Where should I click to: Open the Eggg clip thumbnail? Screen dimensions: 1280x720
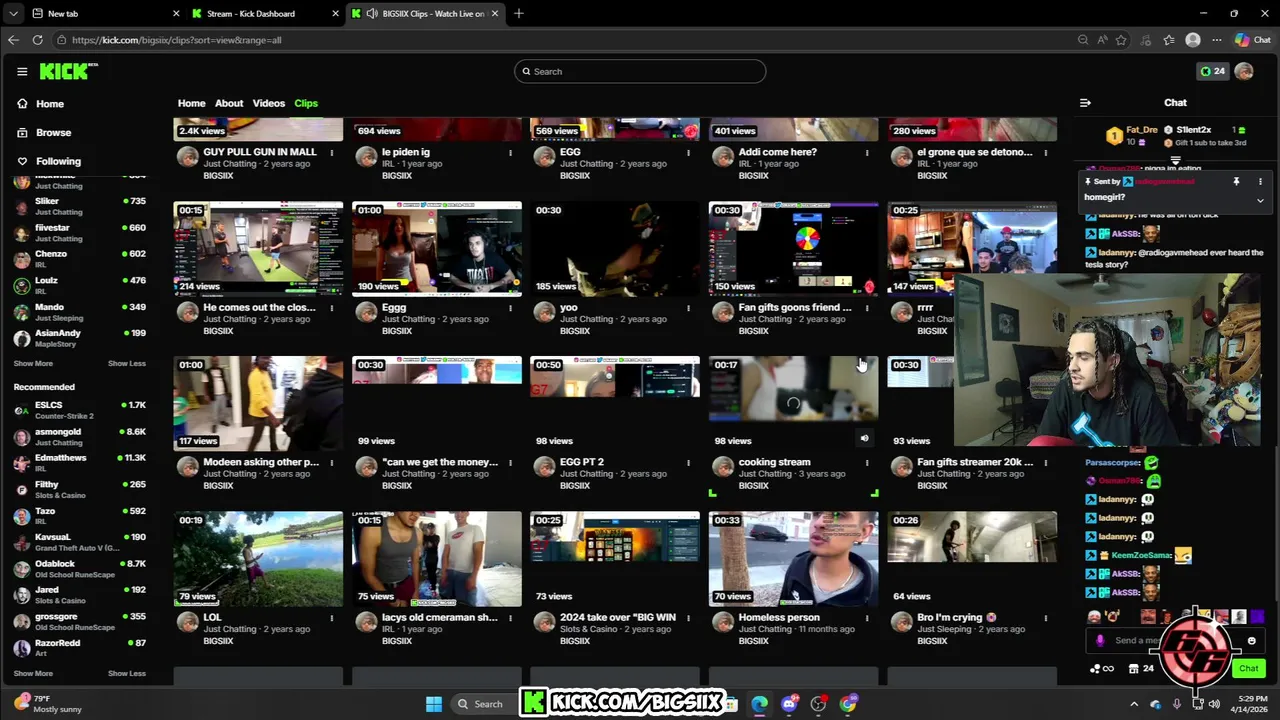pos(437,249)
